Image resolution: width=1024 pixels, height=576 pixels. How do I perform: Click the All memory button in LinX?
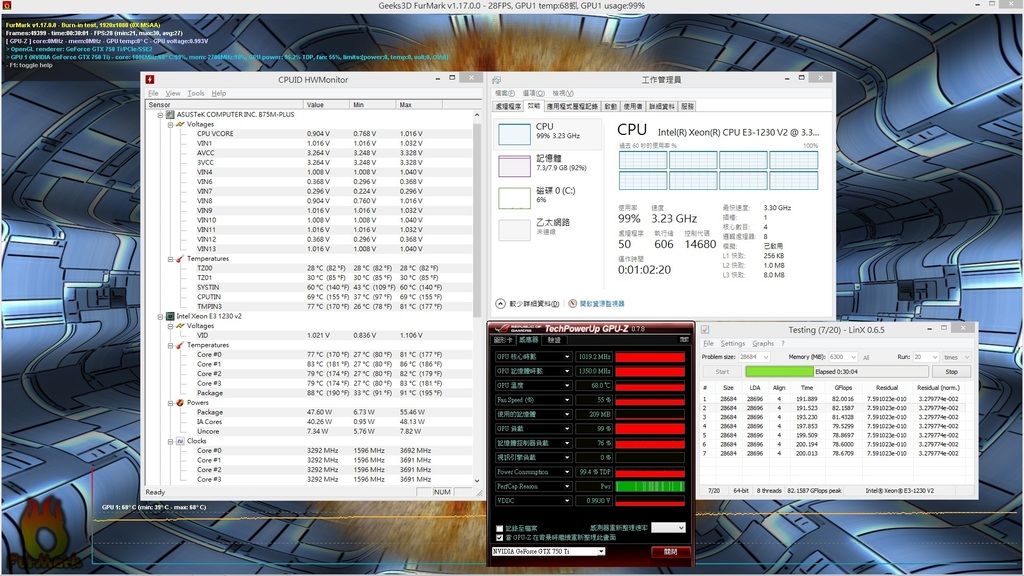866,357
